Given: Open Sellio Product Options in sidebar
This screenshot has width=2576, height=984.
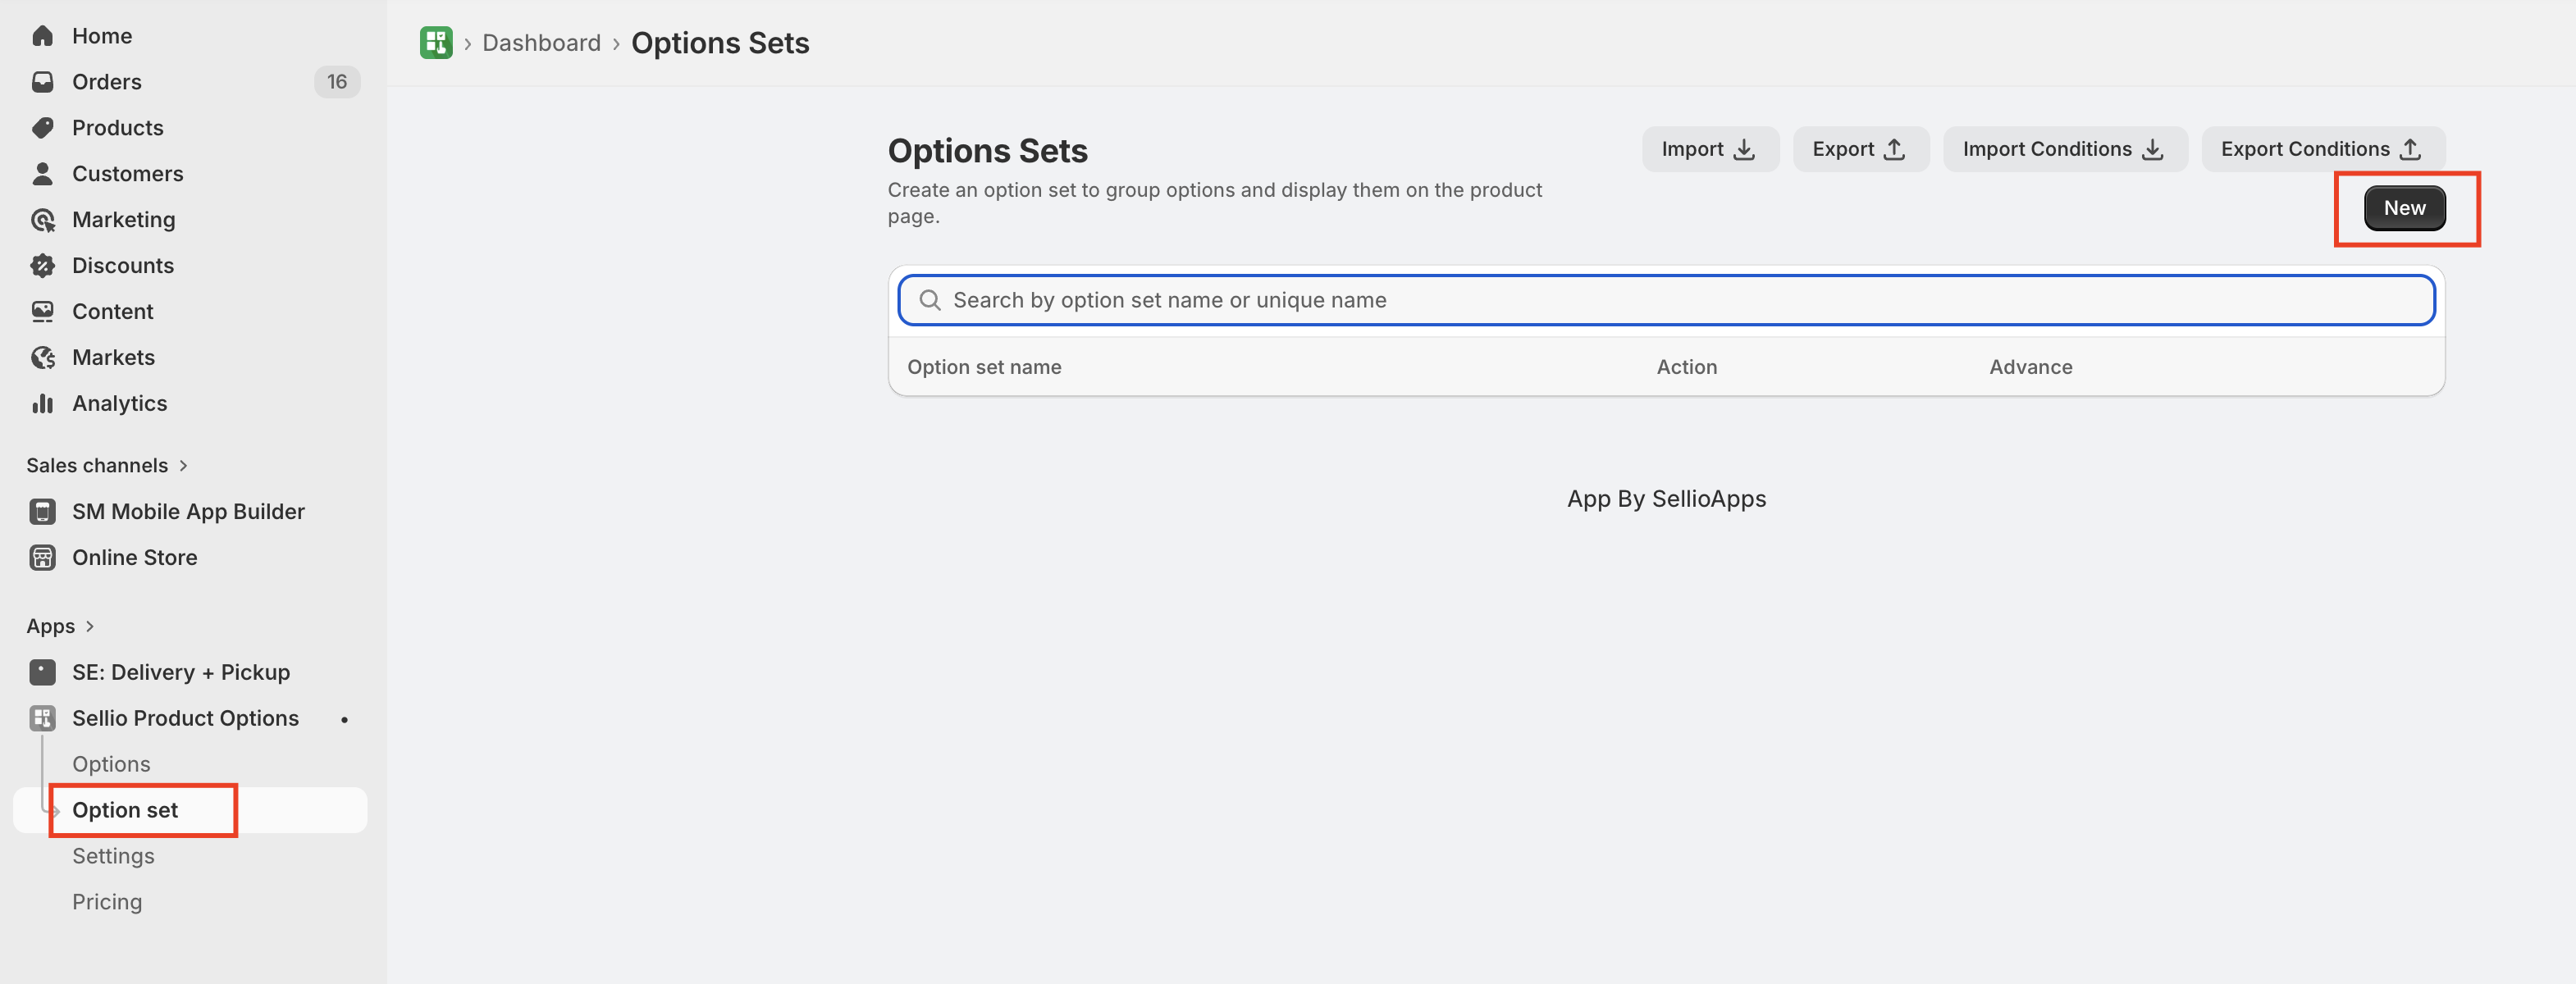Looking at the screenshot, I should [185, 719].
